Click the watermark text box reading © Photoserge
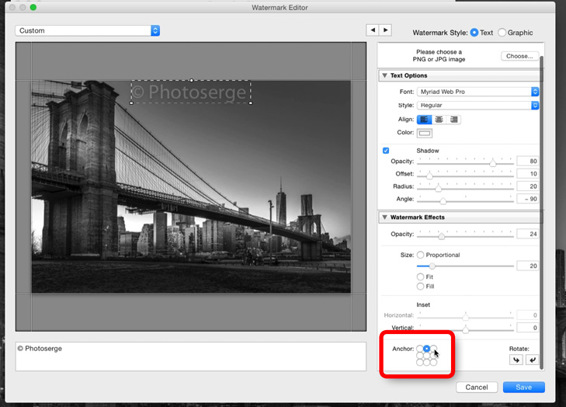566x407 pixels. [x=191, y=356]
